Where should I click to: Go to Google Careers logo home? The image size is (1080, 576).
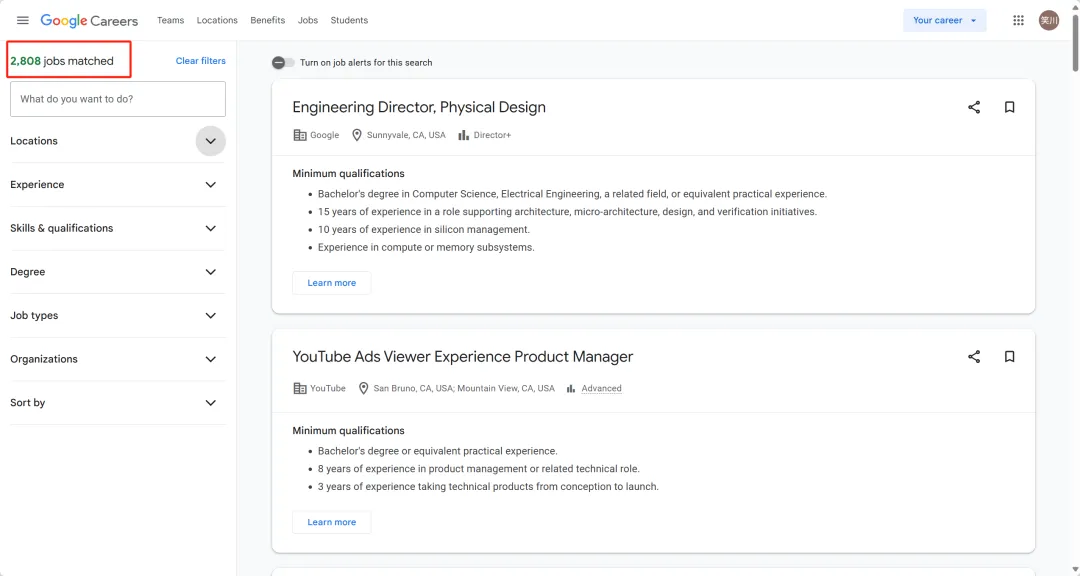point(89,21)
